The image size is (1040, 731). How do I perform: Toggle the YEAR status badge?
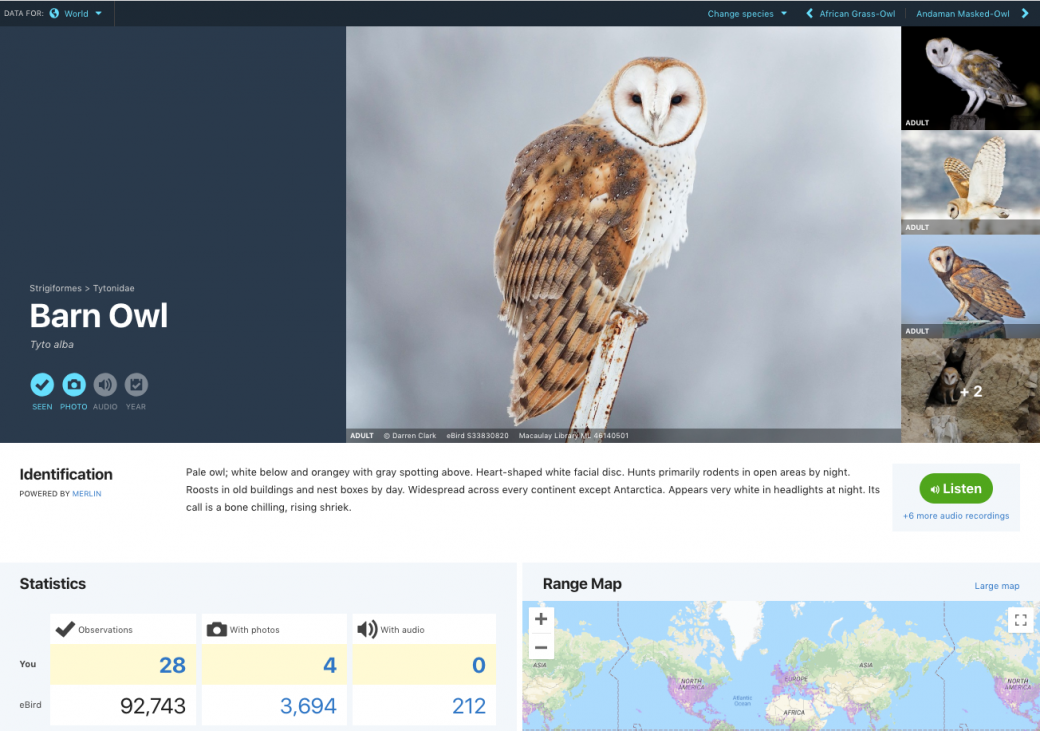pos(135,385)
